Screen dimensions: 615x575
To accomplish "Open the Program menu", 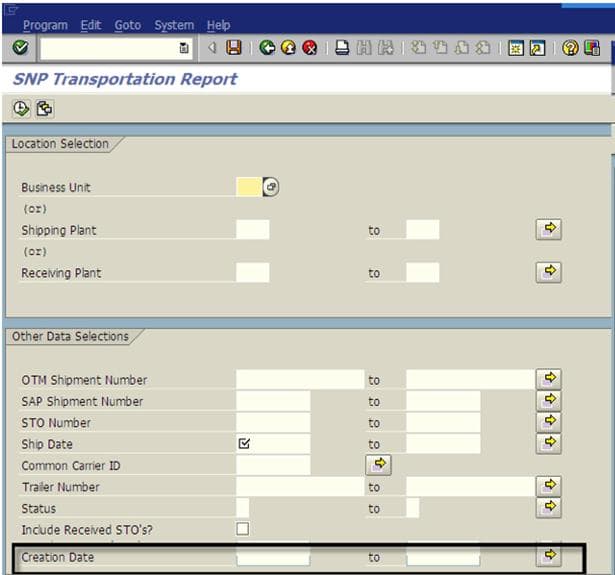I will [45, 25].
